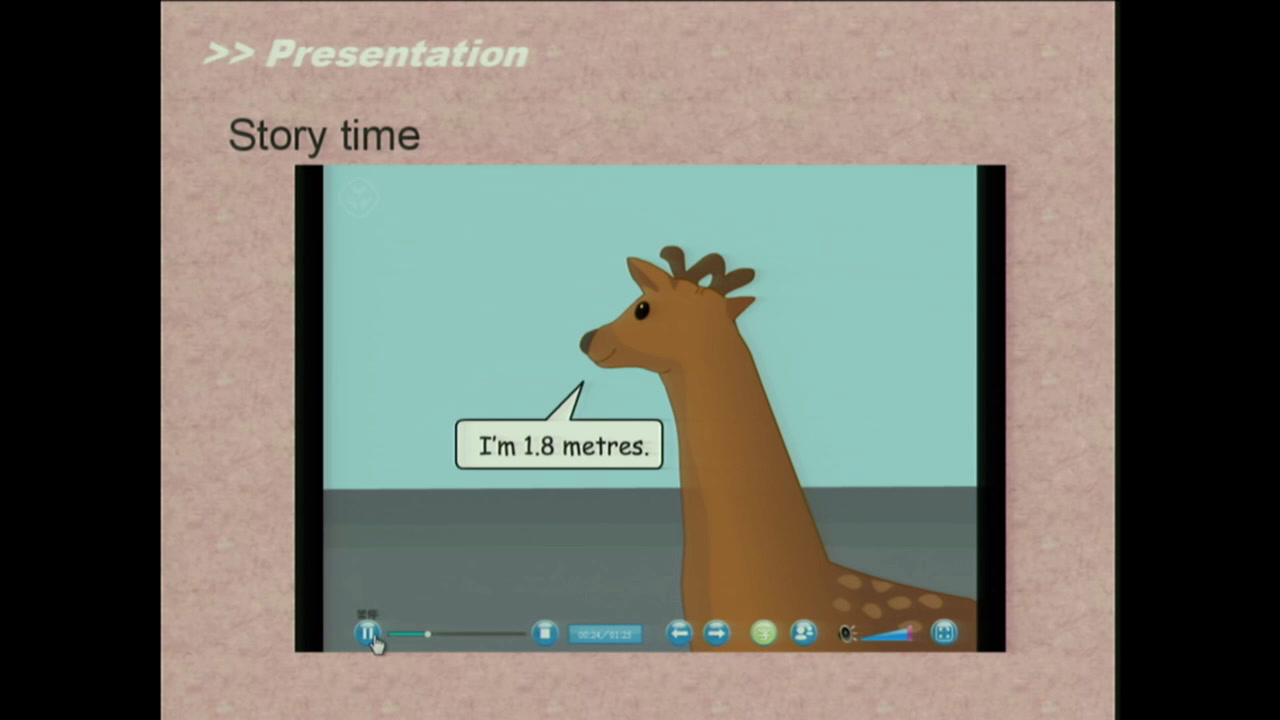1280x720 pixels.
Task: Click the "I'm 1.8 metres." speech bubble
Action: (x=560, y=446)
